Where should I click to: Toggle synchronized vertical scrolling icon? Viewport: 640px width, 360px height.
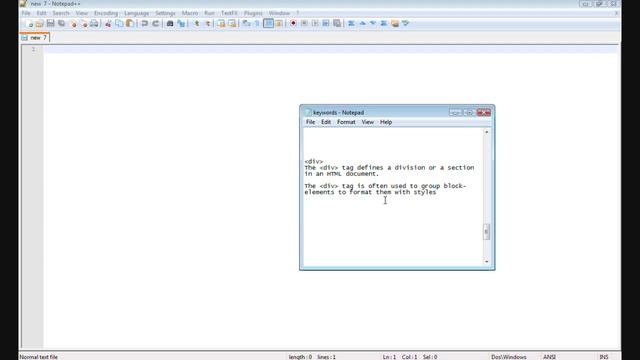[x=221, y=24]
